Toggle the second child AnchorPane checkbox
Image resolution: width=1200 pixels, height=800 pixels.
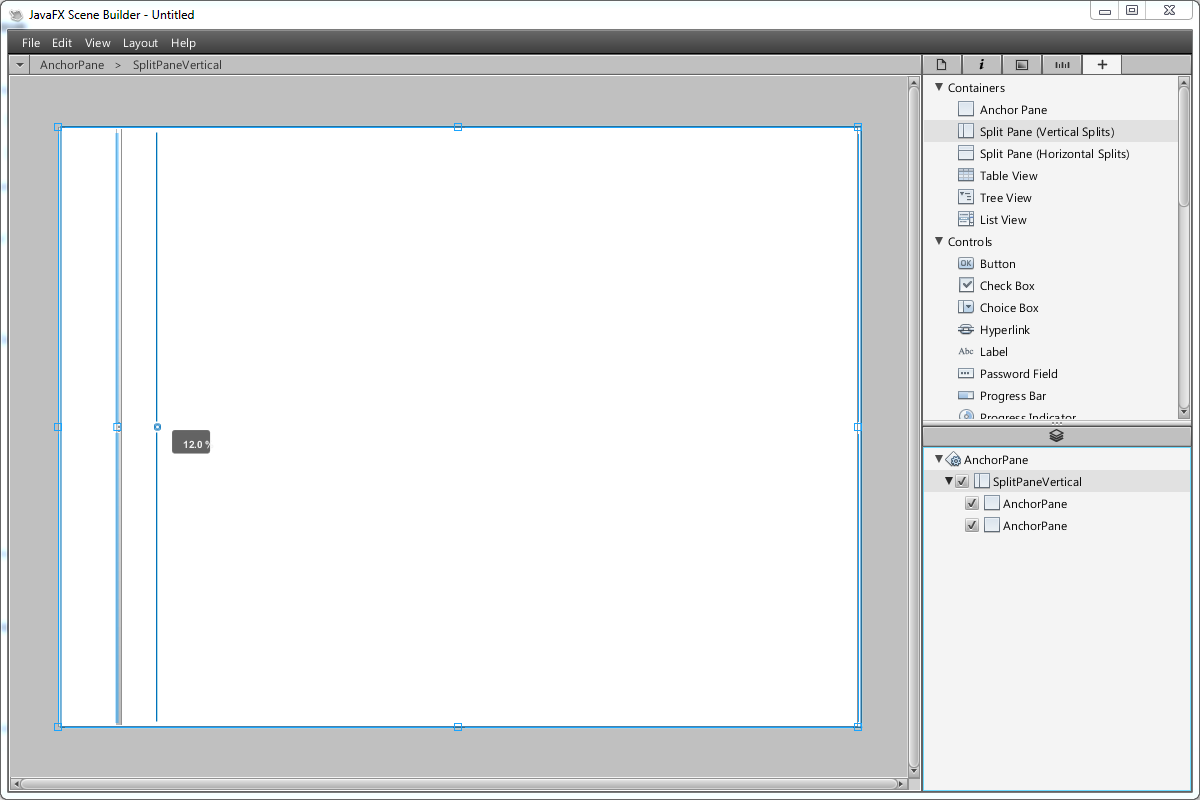[x=971, y=525]
